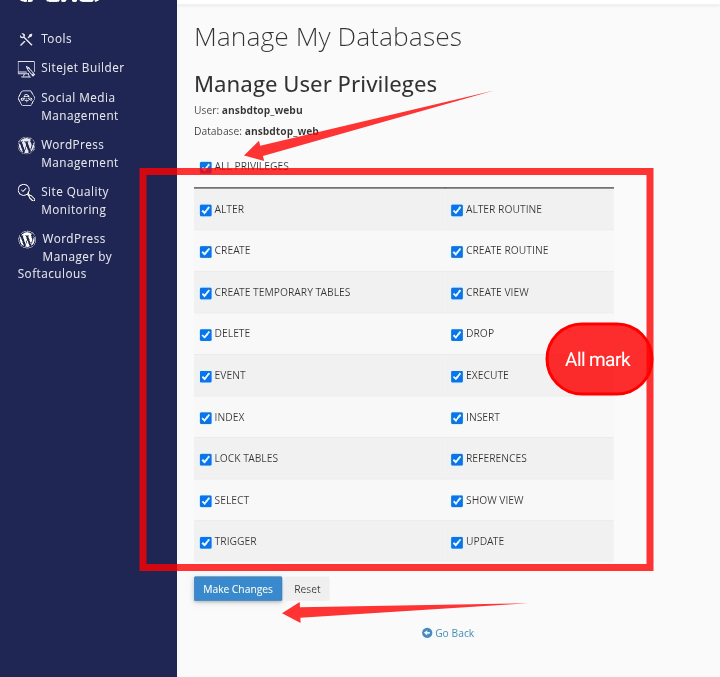The image size is (720, 677).
Task: Uncheck the DROP privilege checkbox
Action: [x=457, y=334]
